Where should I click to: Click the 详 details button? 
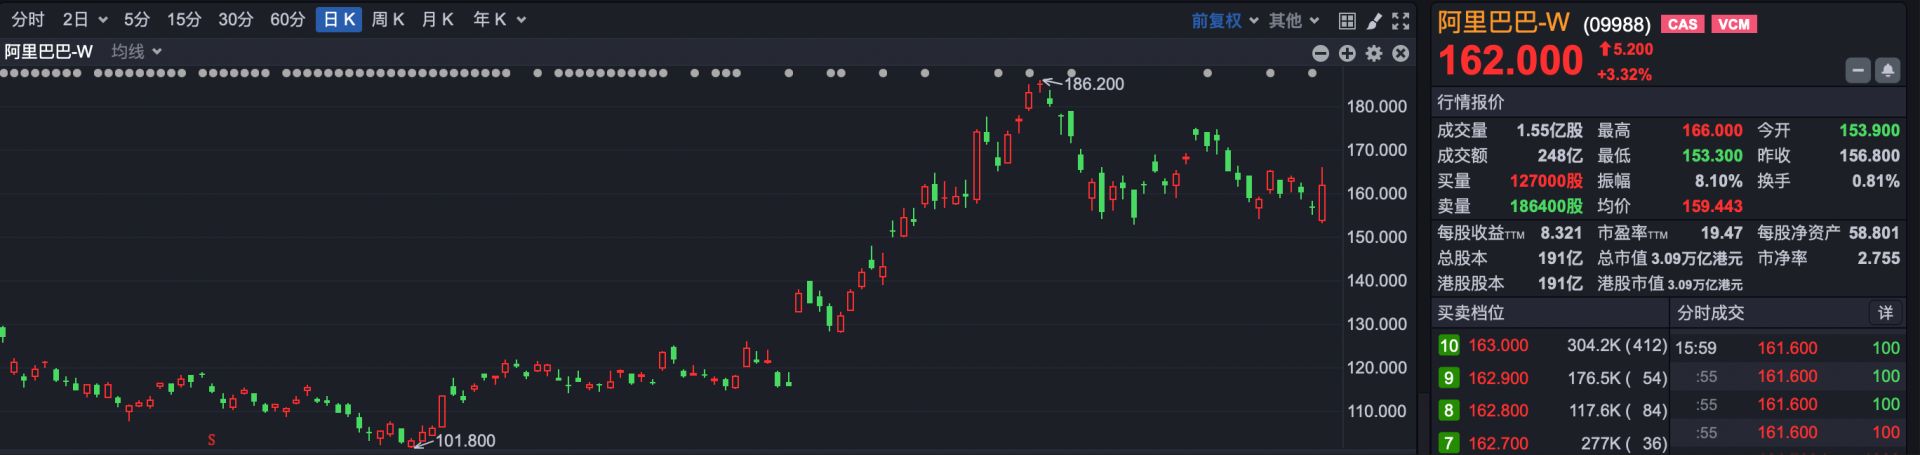[1885, 313]
